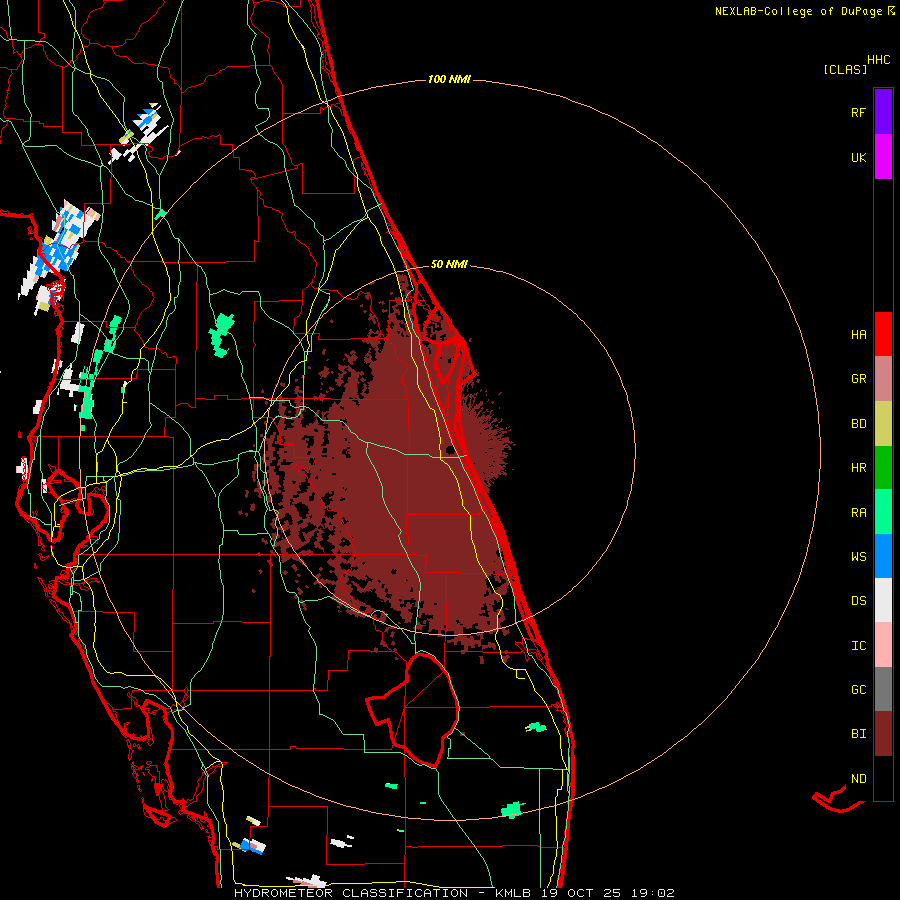Click the ND black legend swatch
This screenshot has width=900, height=900.
tap(883, 778)
